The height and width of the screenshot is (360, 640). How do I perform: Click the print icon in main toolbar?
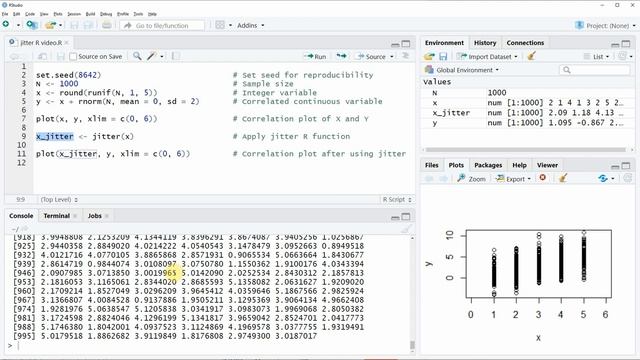pyautogui.click(x=107, y=25)
